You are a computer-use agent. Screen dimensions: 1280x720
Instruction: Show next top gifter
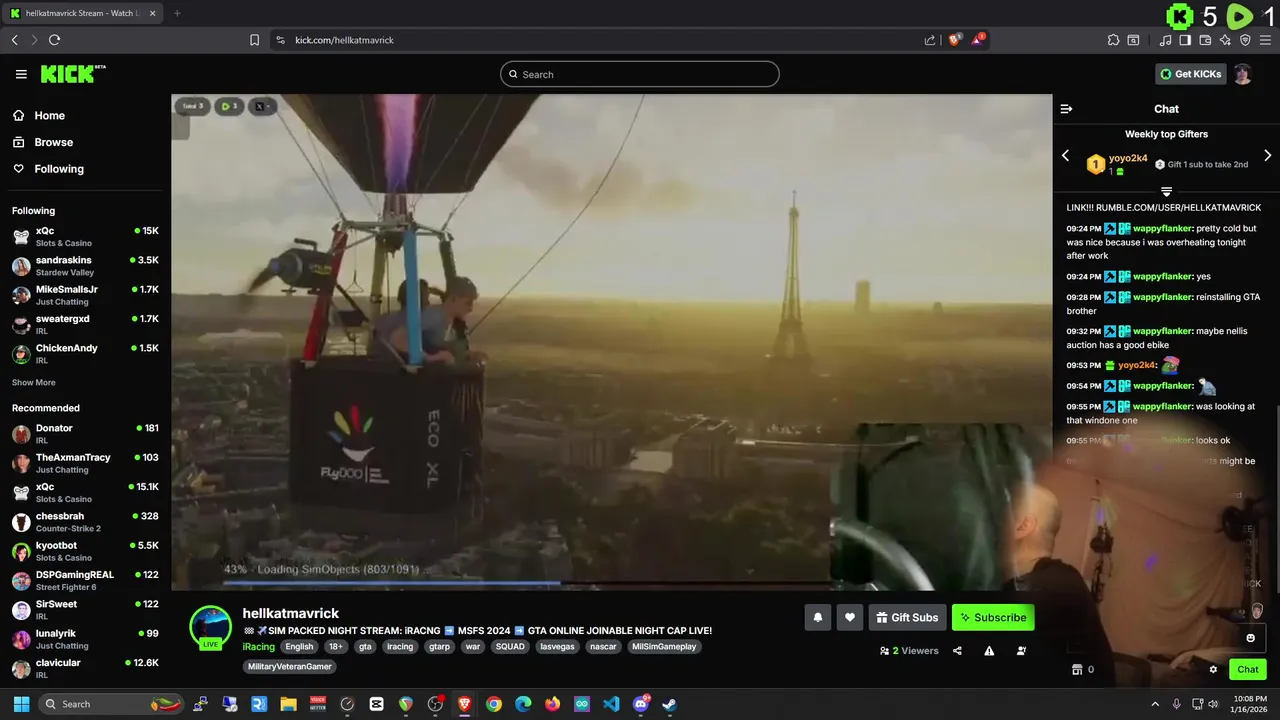click(x=1267, y=156)
